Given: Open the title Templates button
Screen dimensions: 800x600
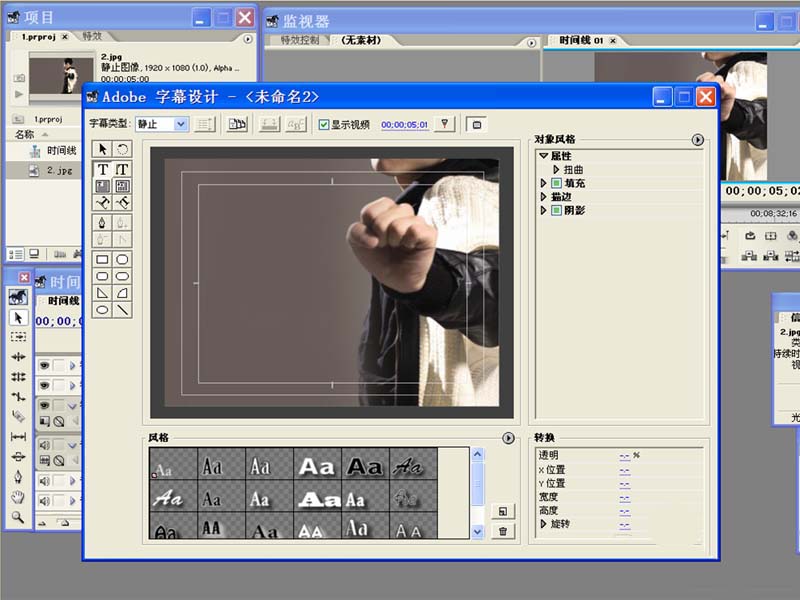Looking at the screenshot, I should (x=237, y=124).
